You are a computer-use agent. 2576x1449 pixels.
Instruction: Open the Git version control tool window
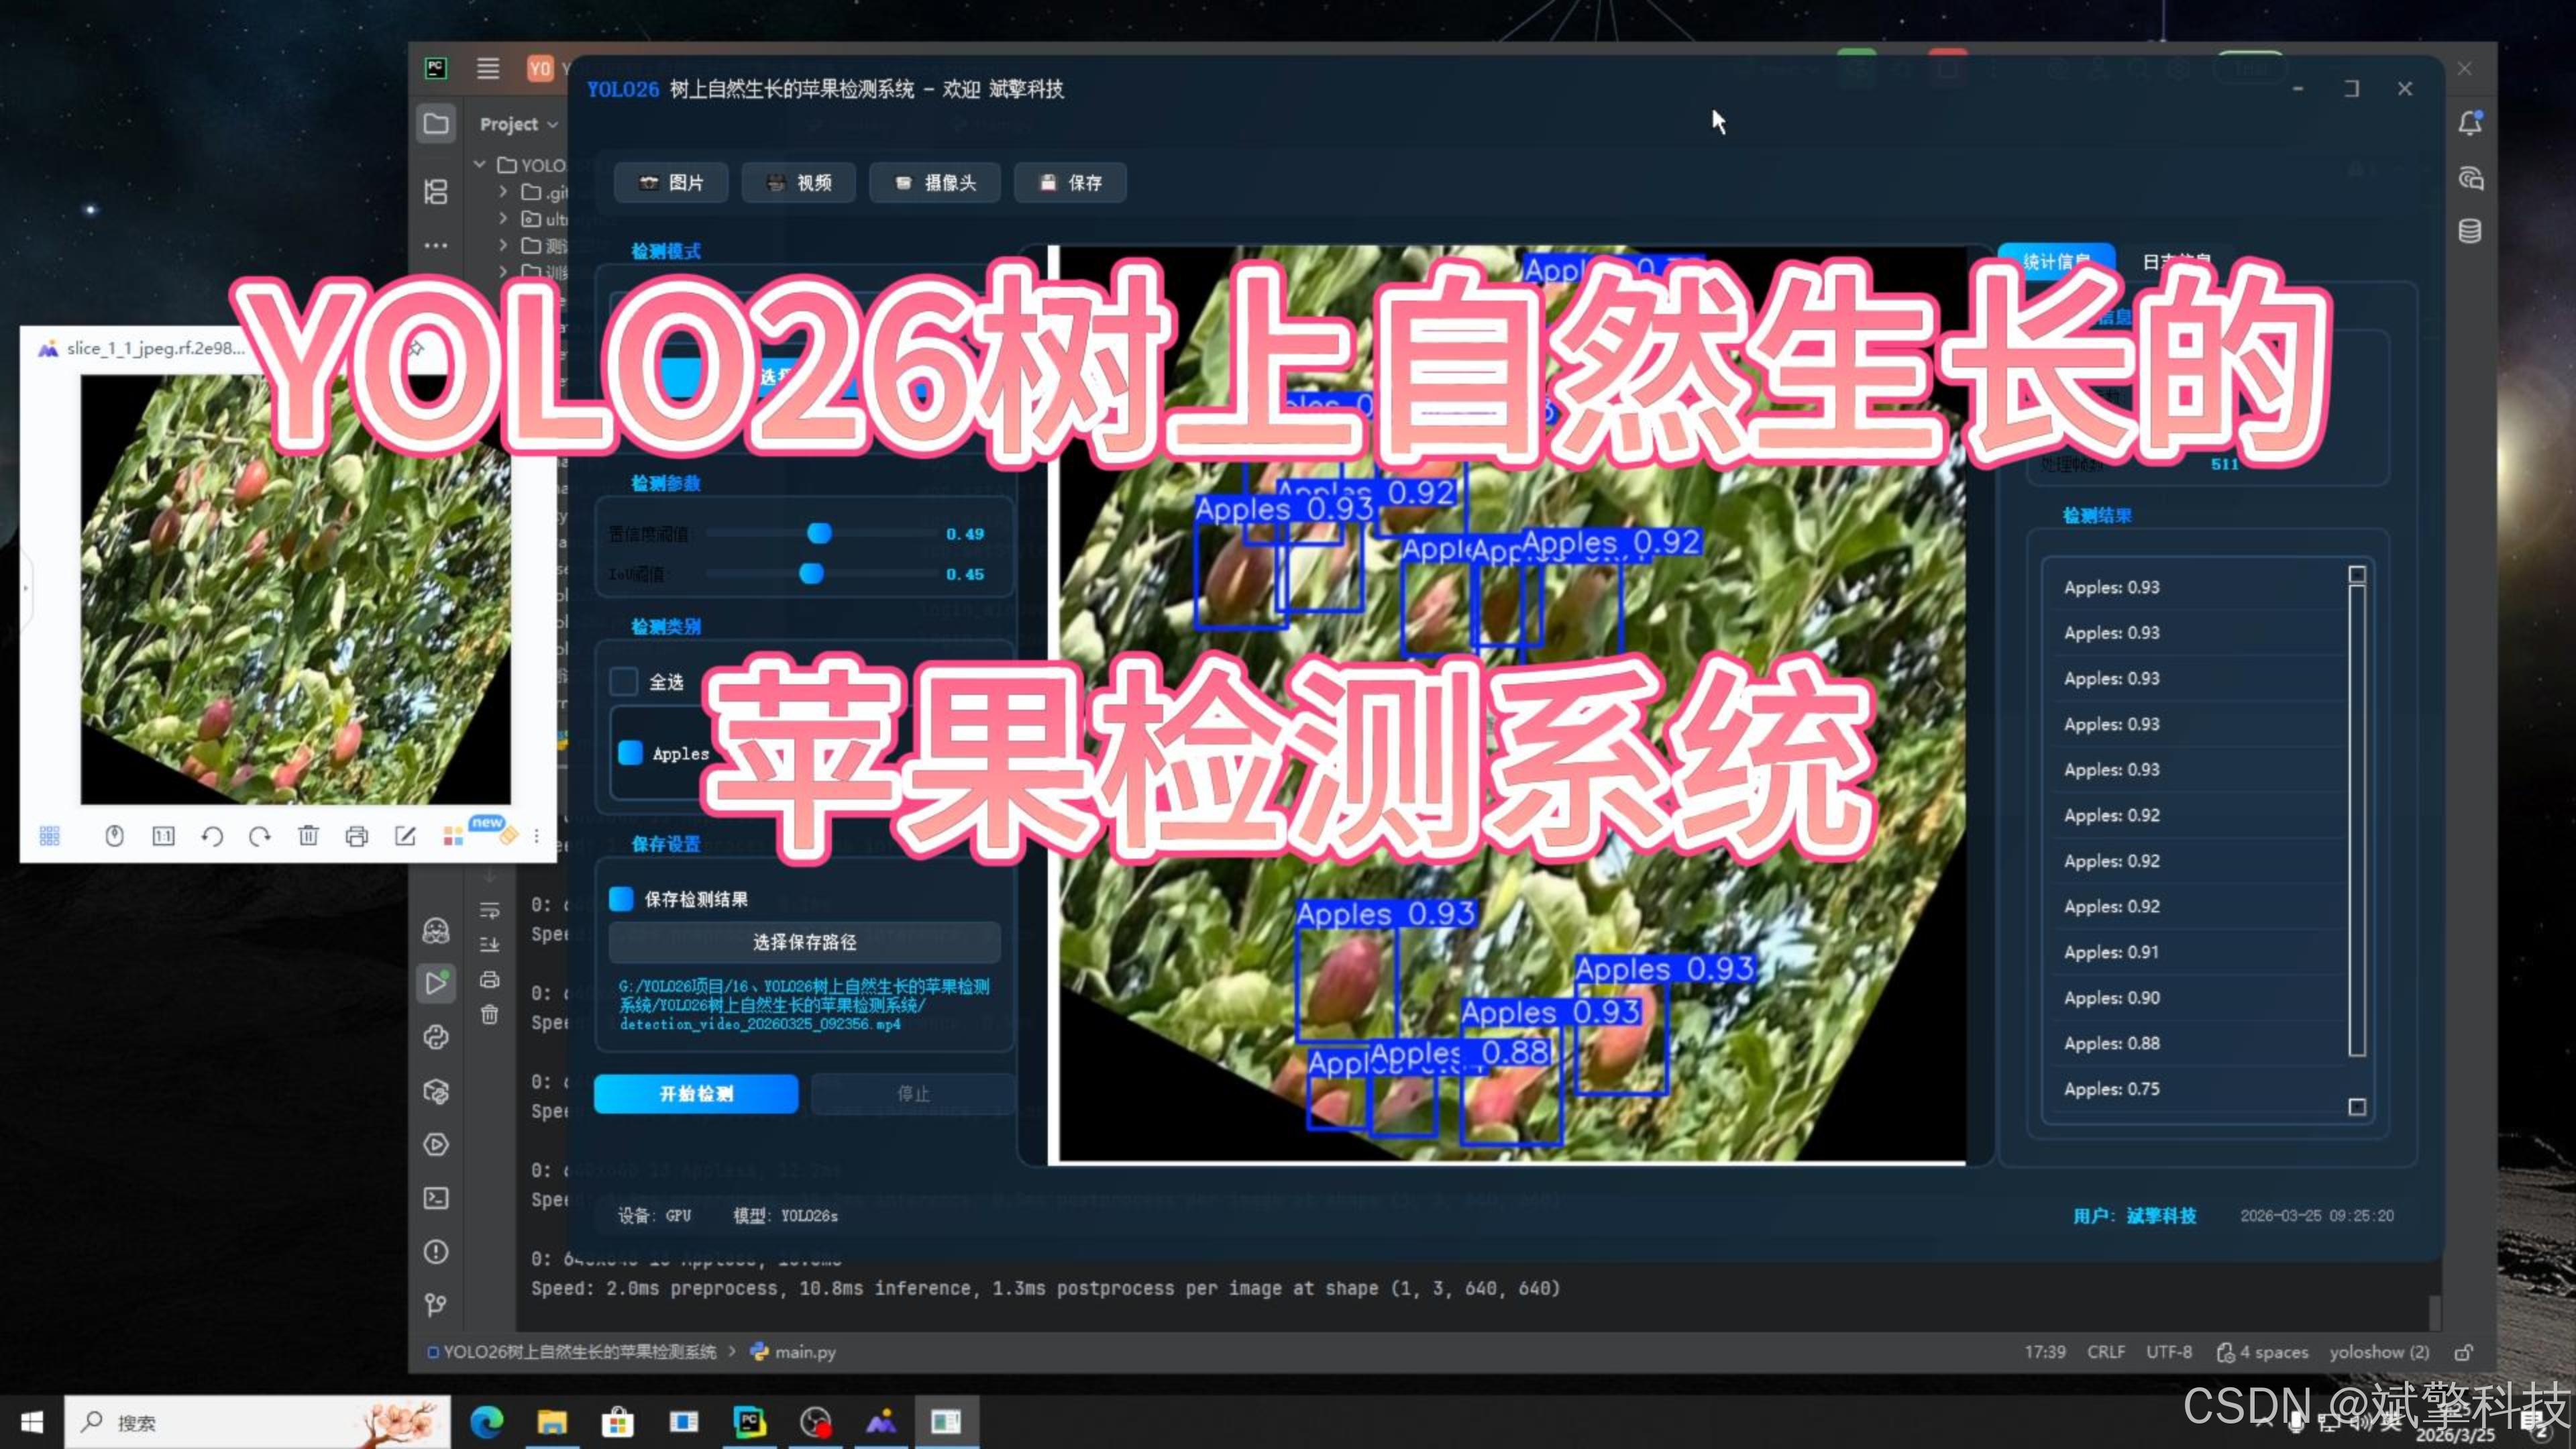[436, 1304]
